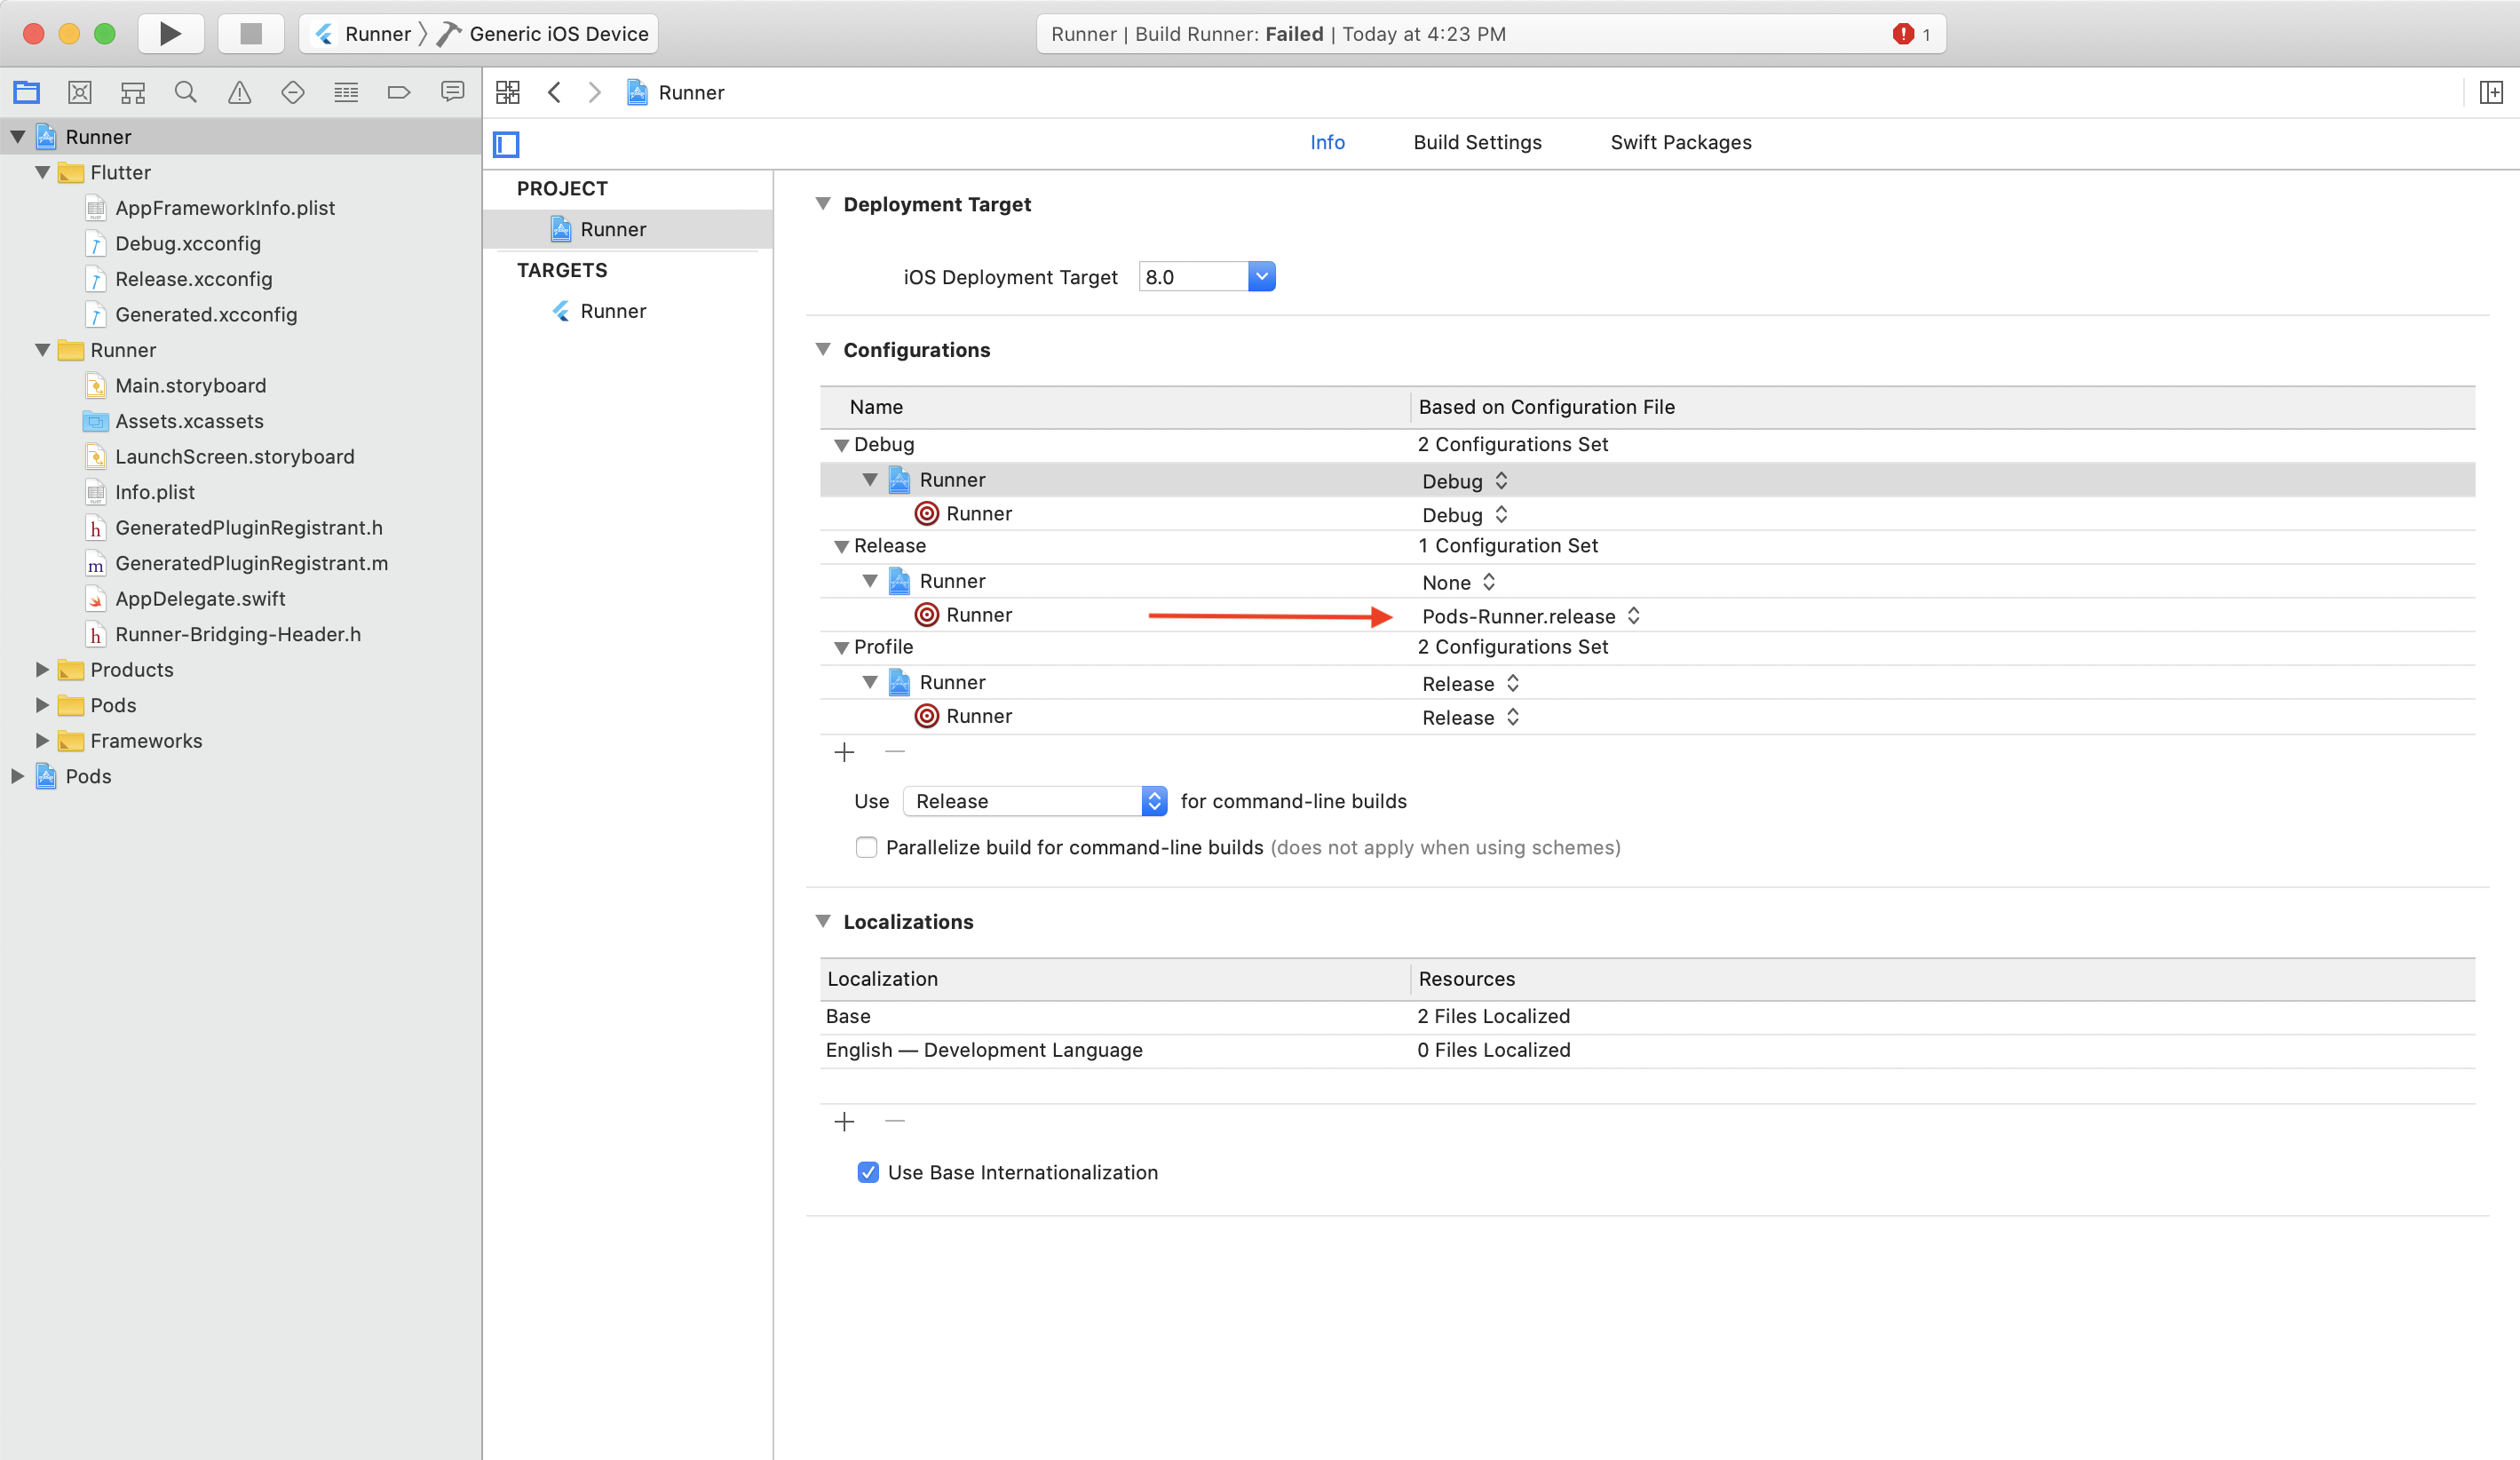
Task: Open the Source Control navigator icon
Action: click(x=80, y=93)
